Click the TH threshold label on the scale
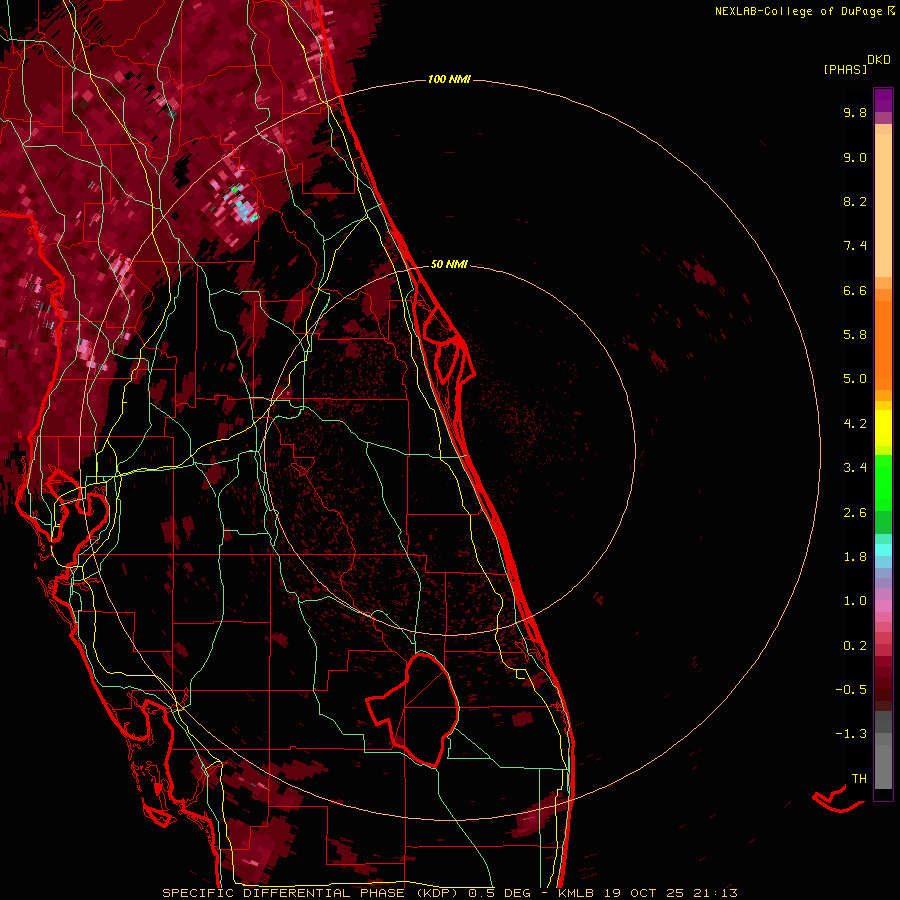Screen dimensions: 900x900 [859, 778]
